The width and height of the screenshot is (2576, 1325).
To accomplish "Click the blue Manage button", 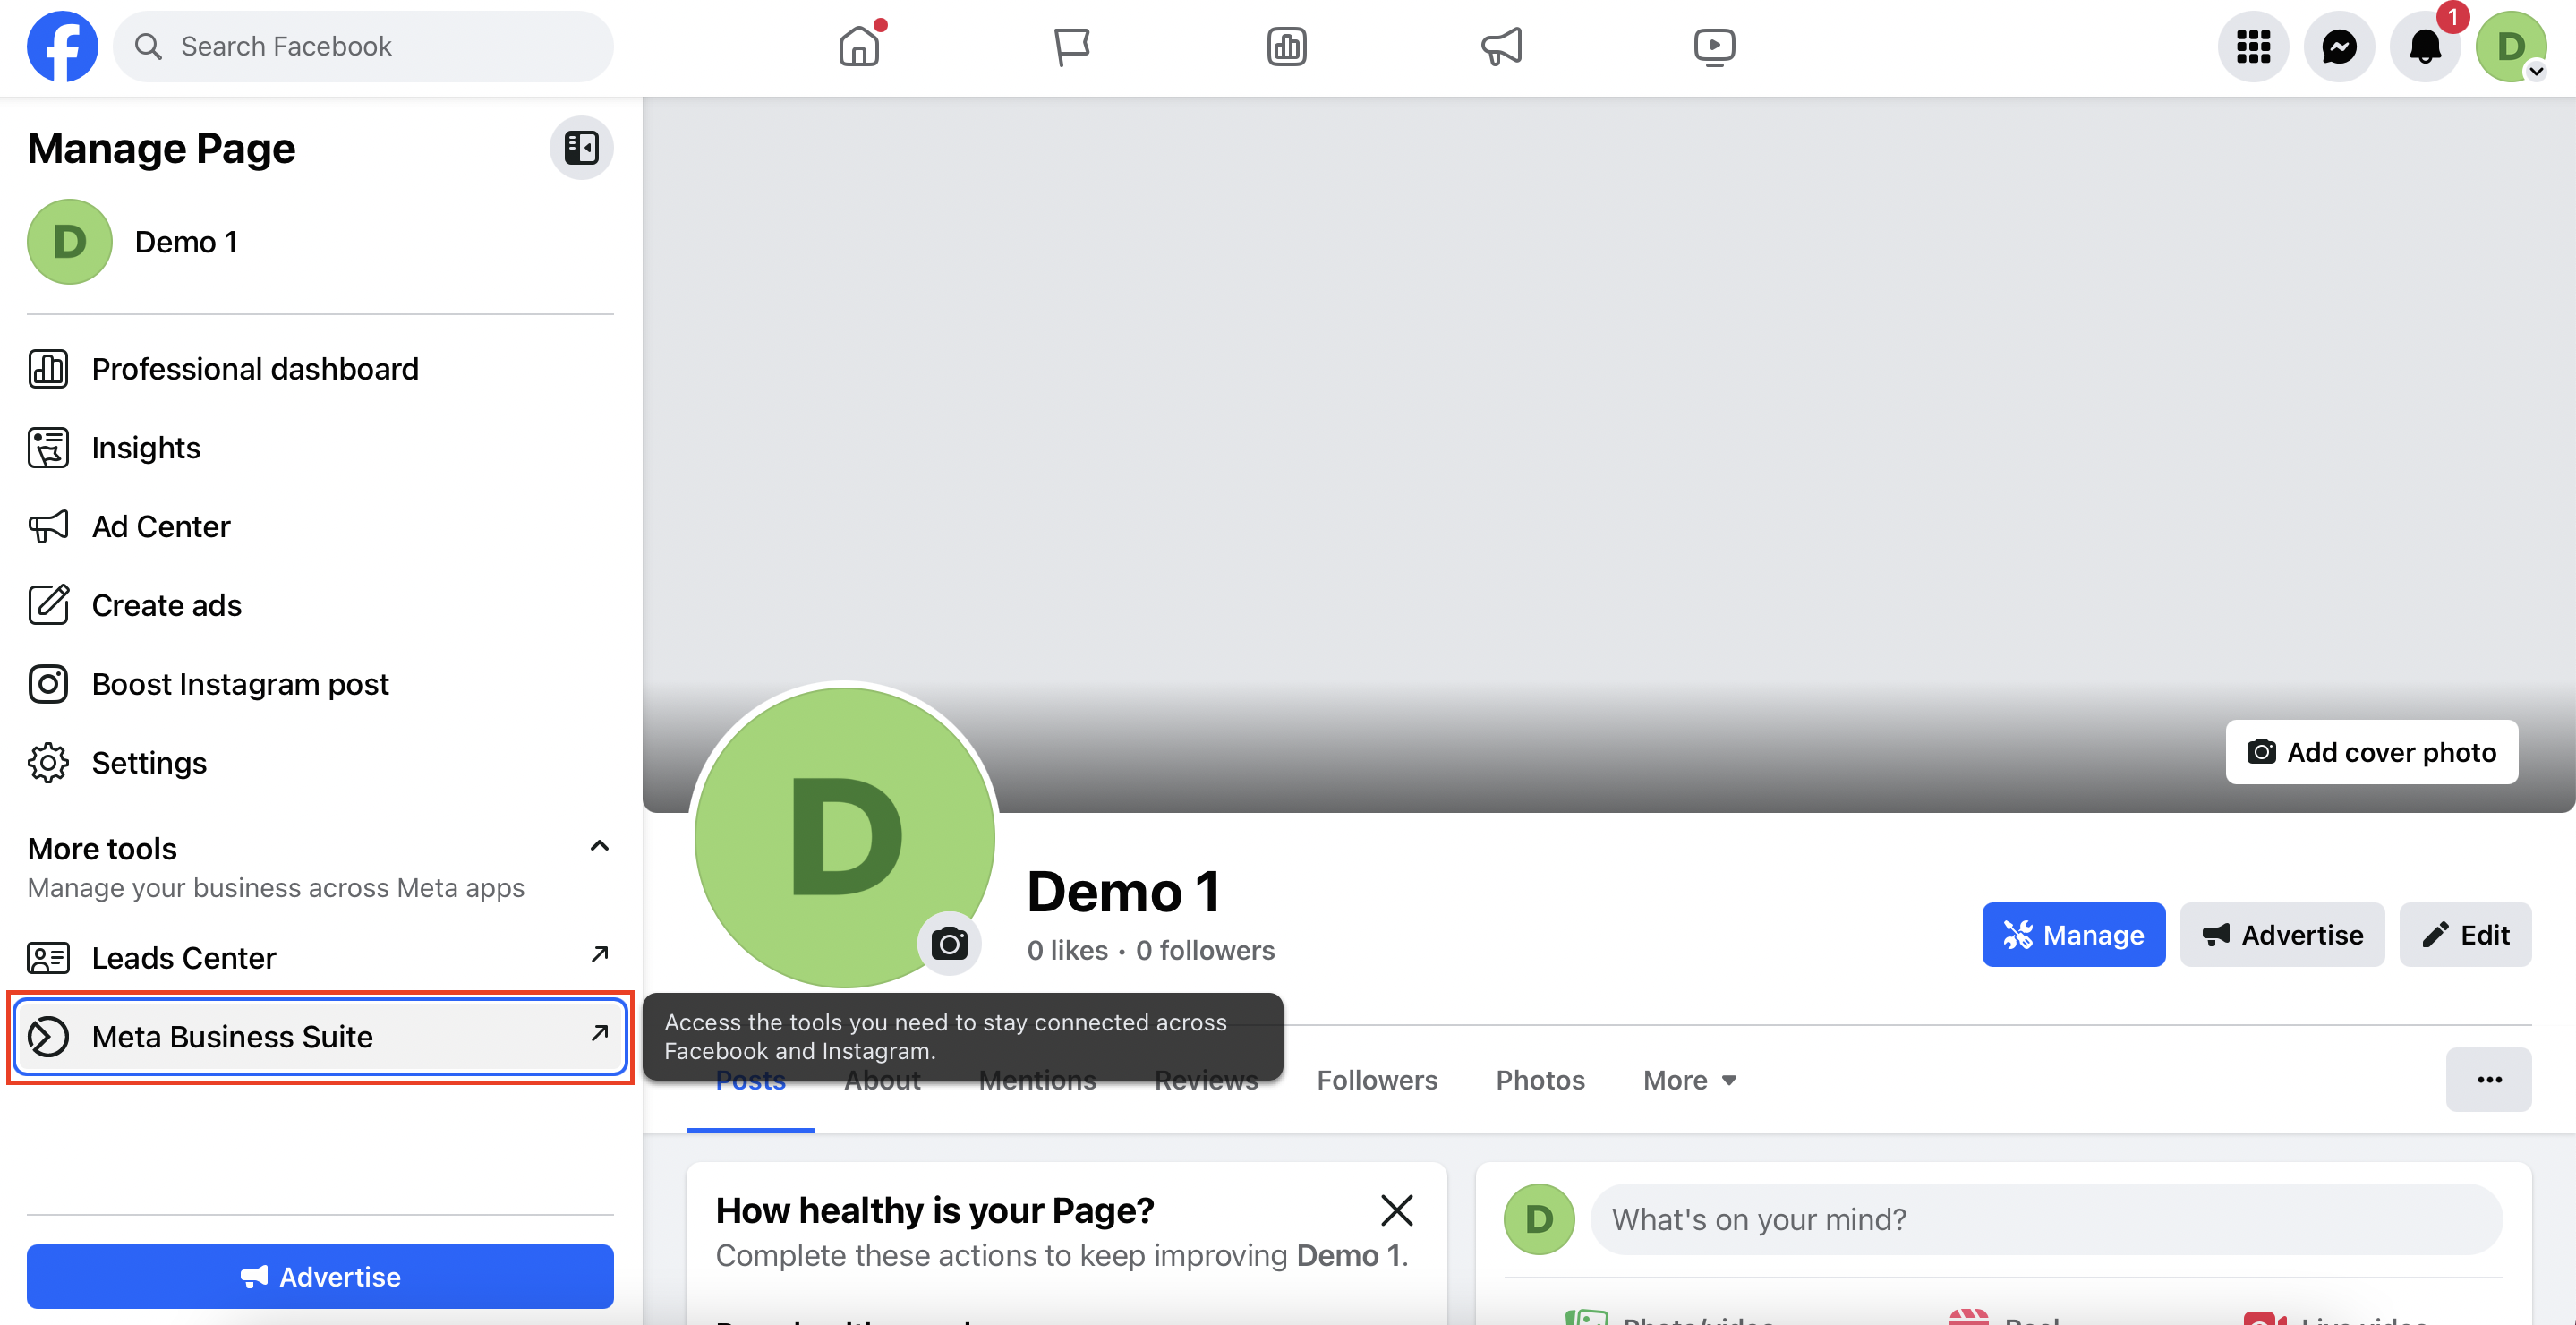I will (2073, 935).
